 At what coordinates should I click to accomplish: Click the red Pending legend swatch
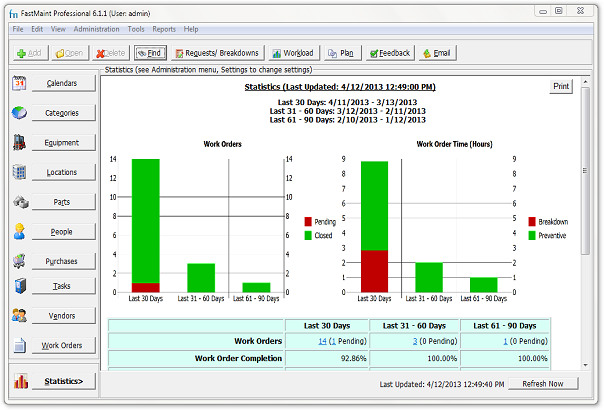coord(308,222)
